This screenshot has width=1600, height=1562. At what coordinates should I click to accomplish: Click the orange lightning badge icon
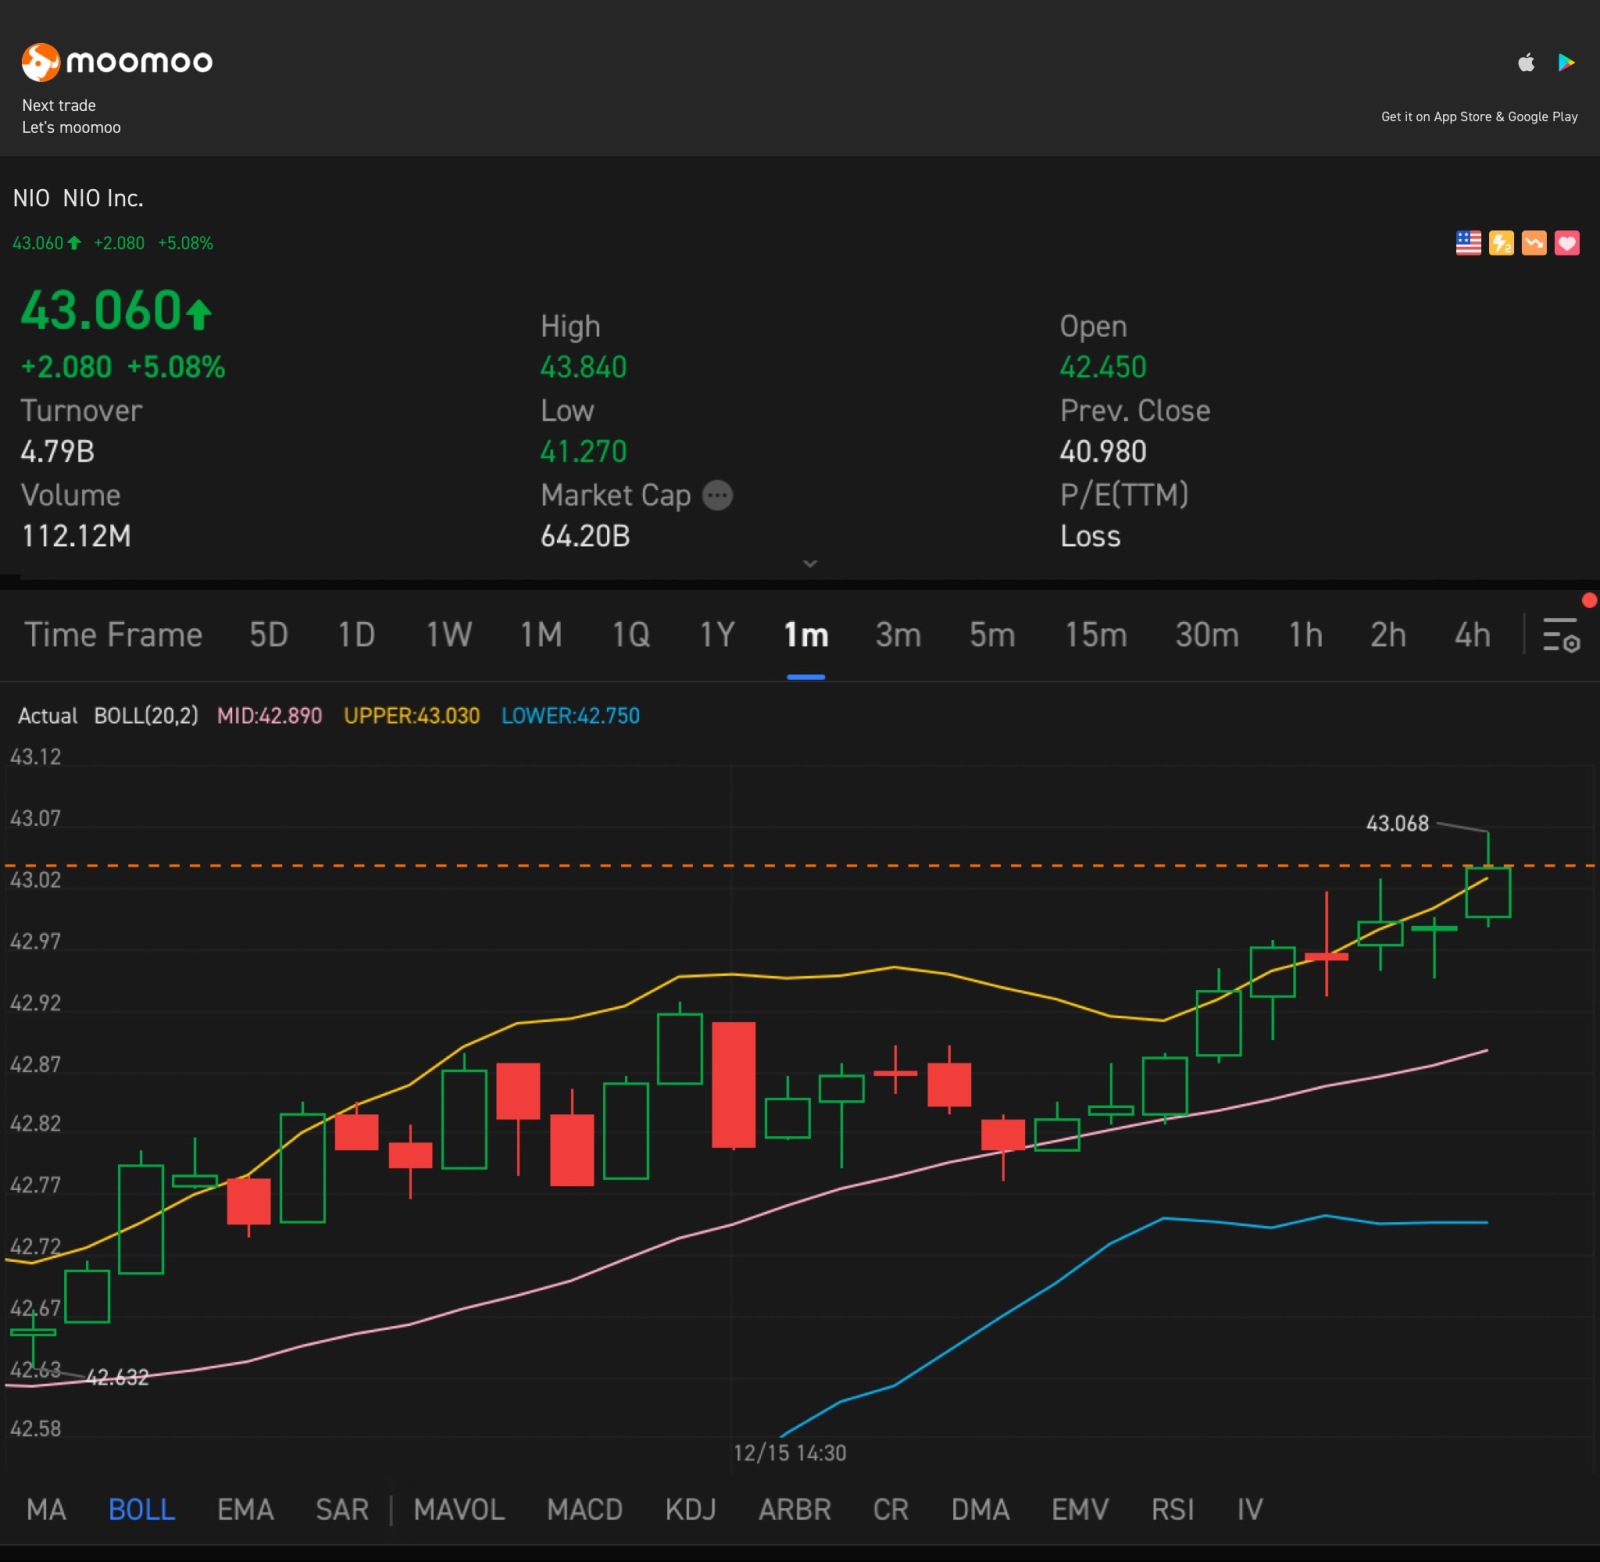tap(1501, 243)
